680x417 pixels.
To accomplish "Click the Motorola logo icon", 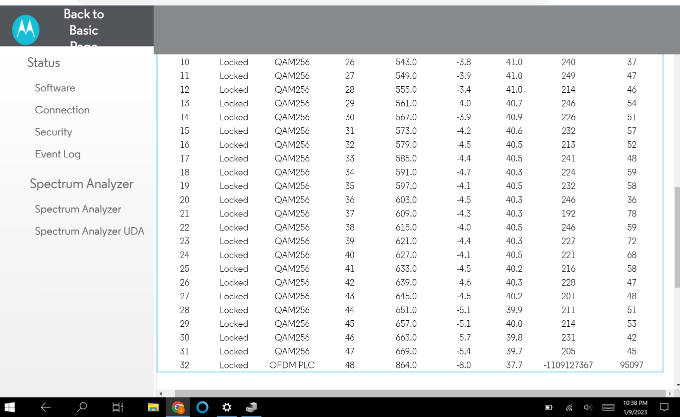I will [25, 30].
